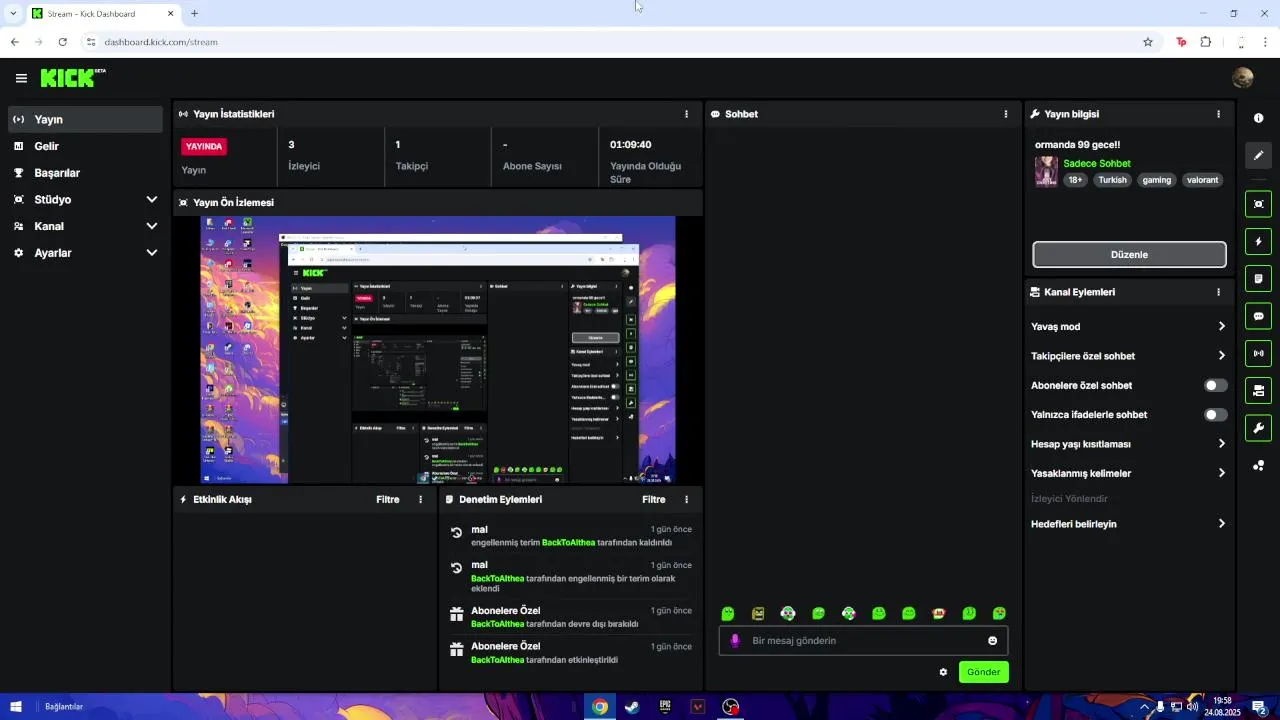Screen dimensions: 1280x720
Task: Open Yayın bilgisi three-dot menu
Action: click(1218, 114)
